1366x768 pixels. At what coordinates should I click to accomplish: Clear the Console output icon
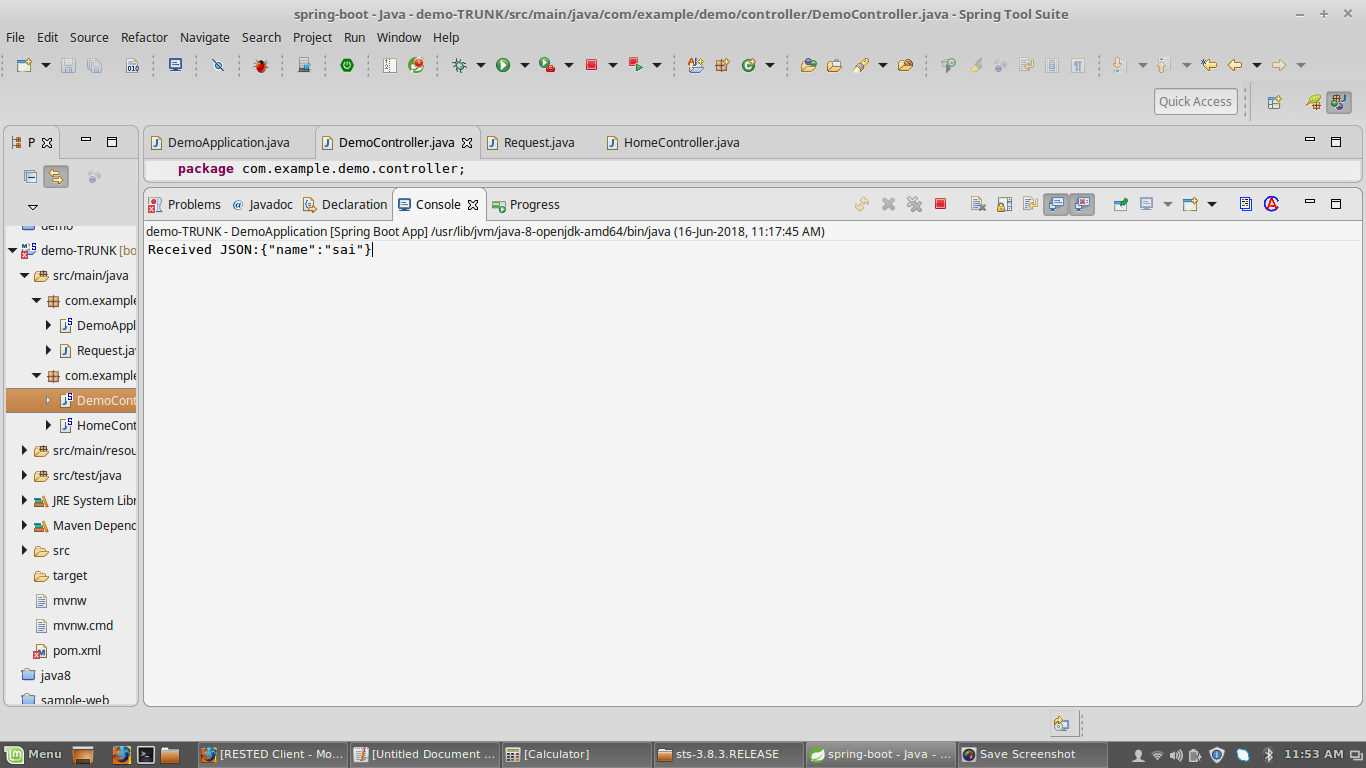978,204
